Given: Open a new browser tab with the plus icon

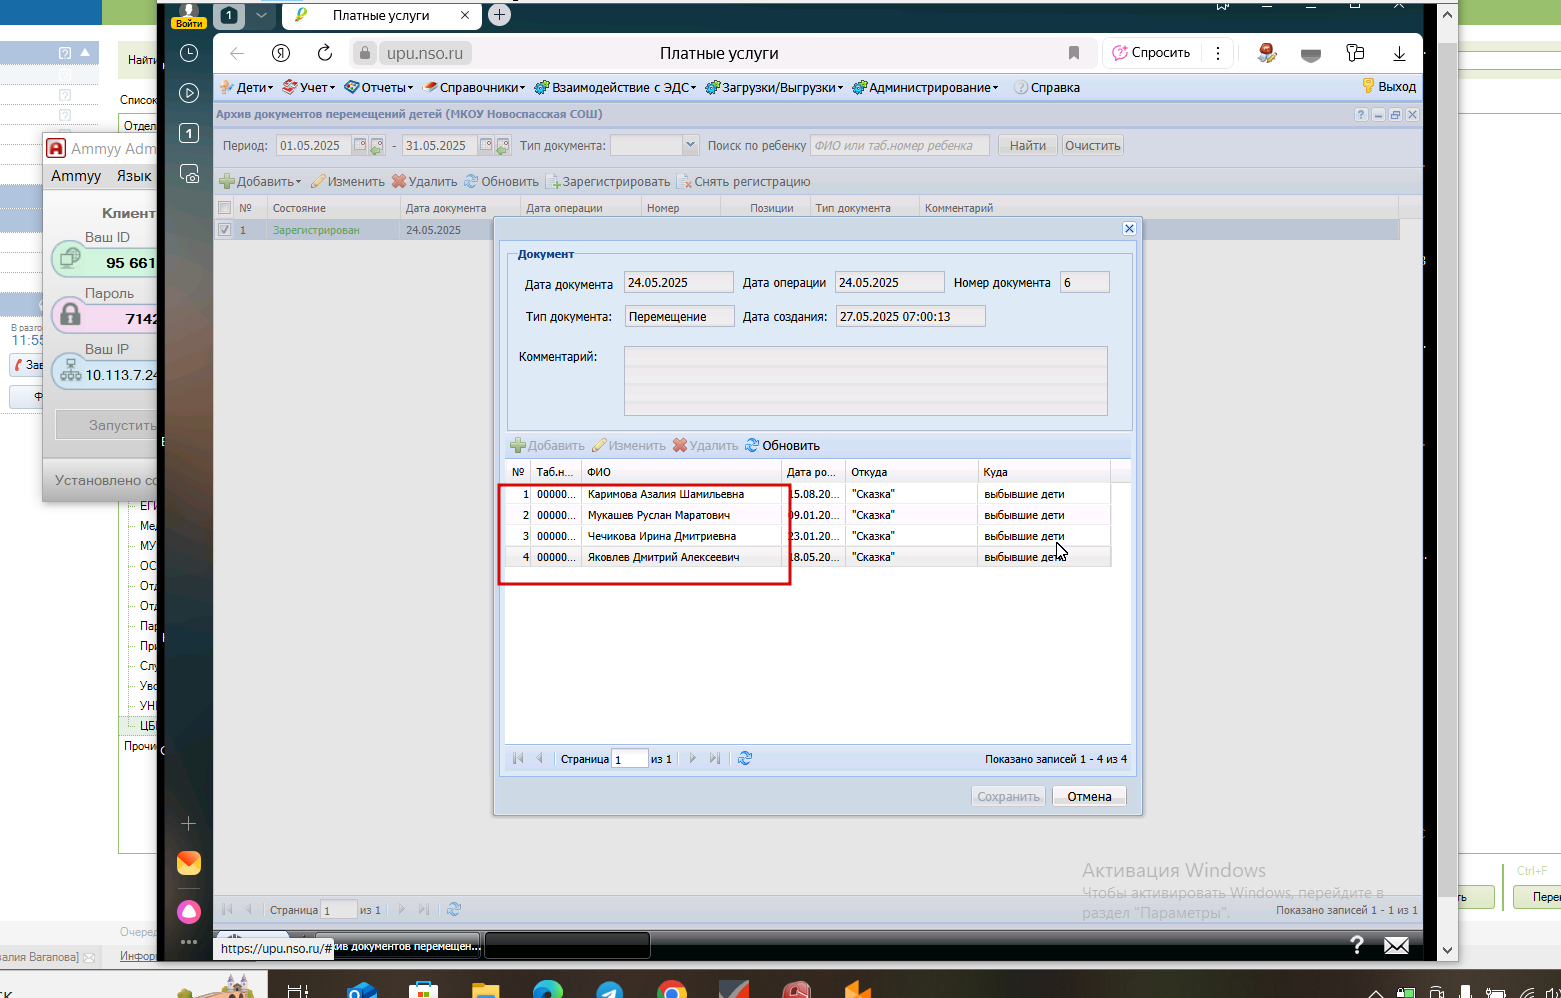Looking at the screenshot, I should click(x=499, y=15).
